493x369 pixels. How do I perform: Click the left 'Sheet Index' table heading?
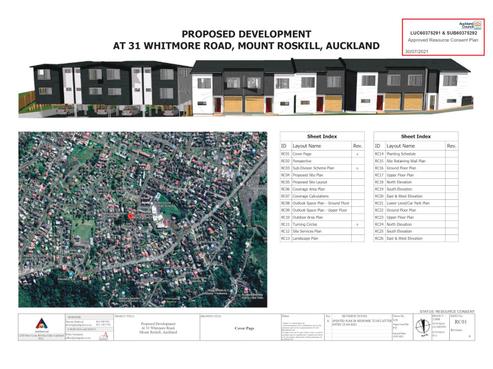point(322,136)
